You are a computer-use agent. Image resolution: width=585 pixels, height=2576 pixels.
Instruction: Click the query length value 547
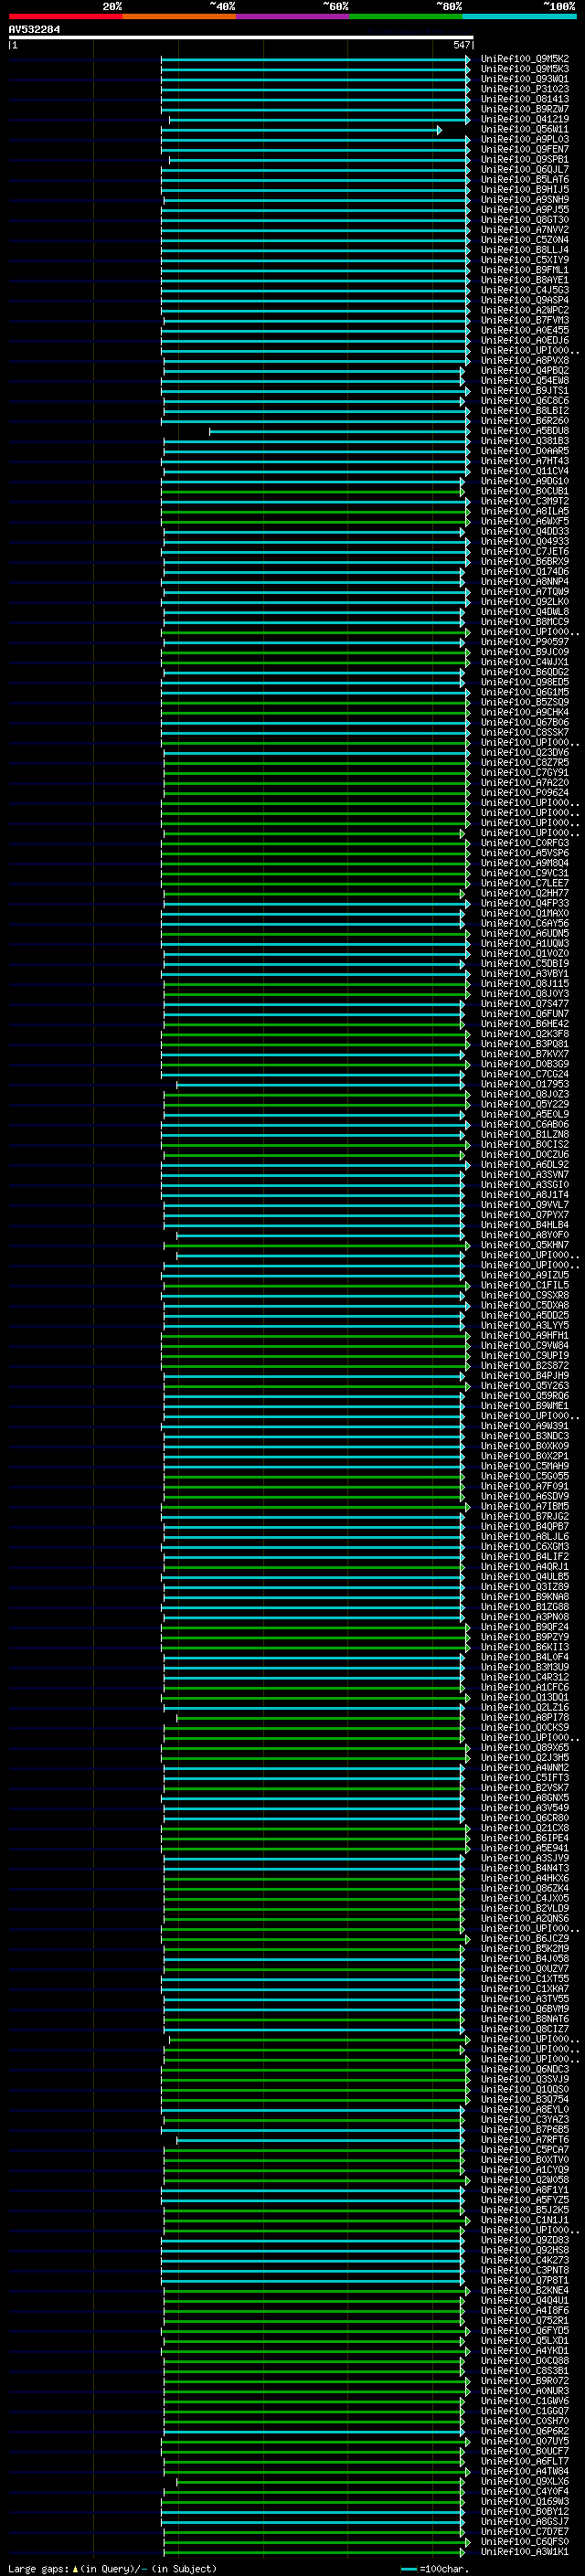click(461, 45)
